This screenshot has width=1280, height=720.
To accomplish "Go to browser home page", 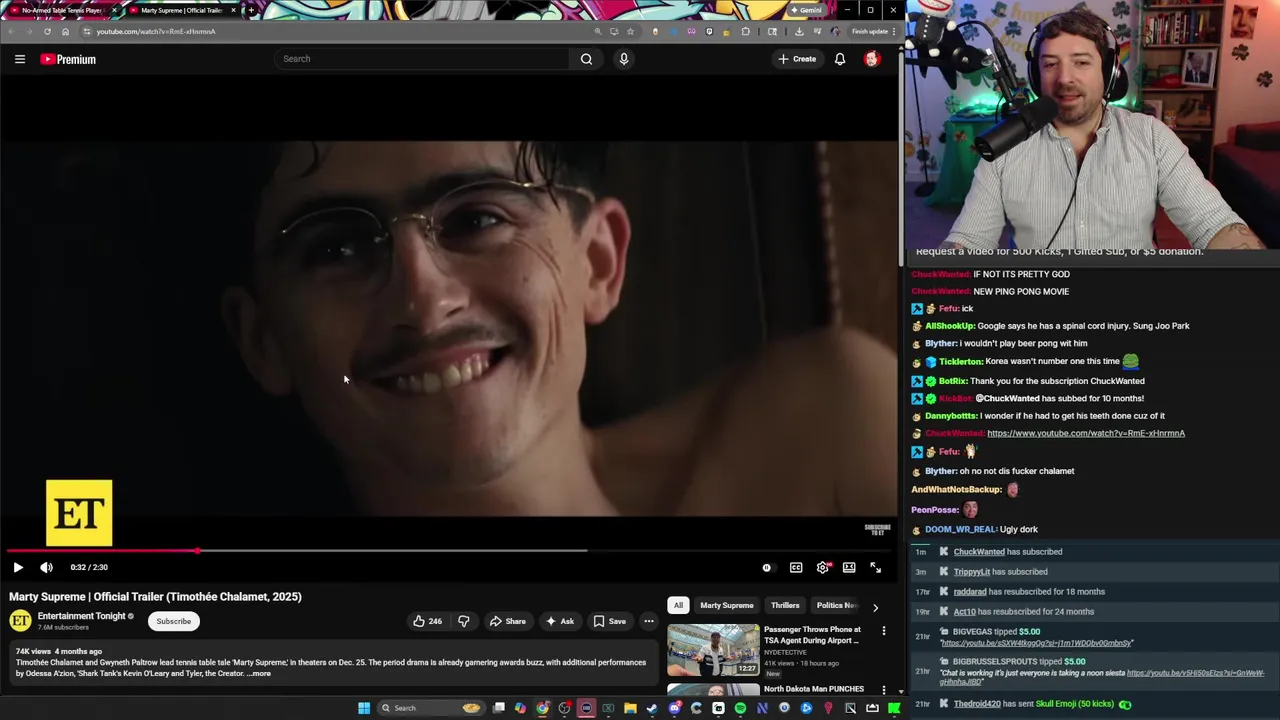I will coord(65,31).
